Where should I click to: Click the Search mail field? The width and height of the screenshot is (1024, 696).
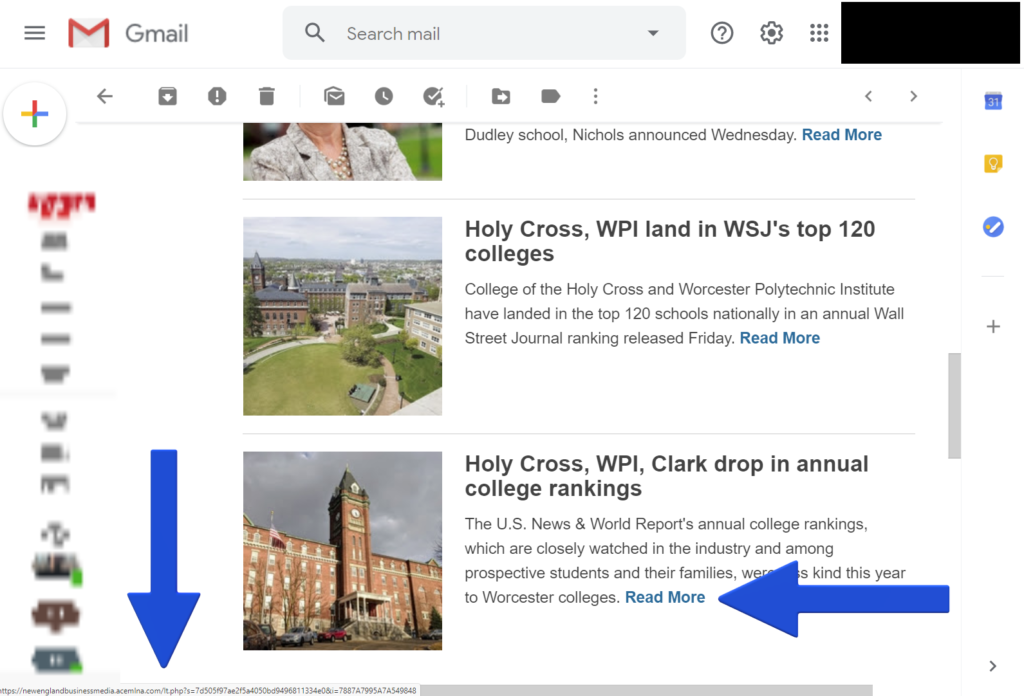480,33
